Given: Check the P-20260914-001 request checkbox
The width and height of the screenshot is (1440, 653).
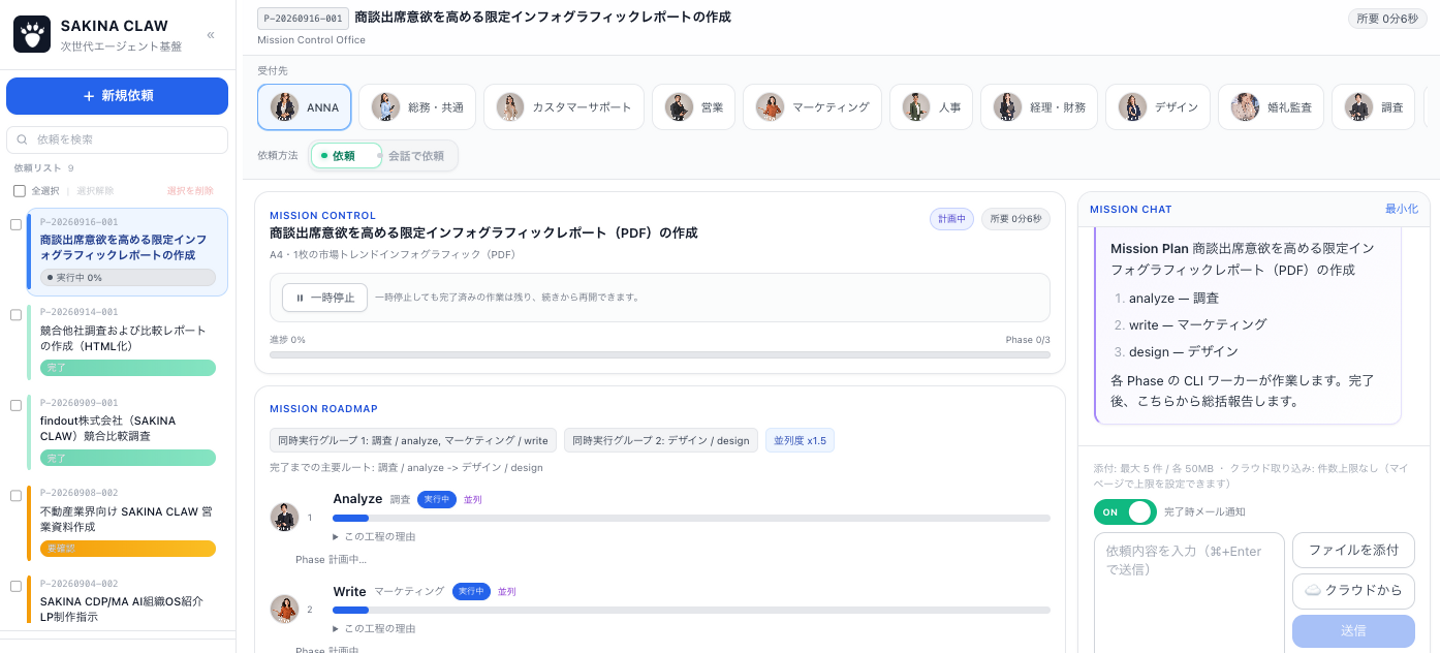Looking at the screenshot, I should point(16,315).
